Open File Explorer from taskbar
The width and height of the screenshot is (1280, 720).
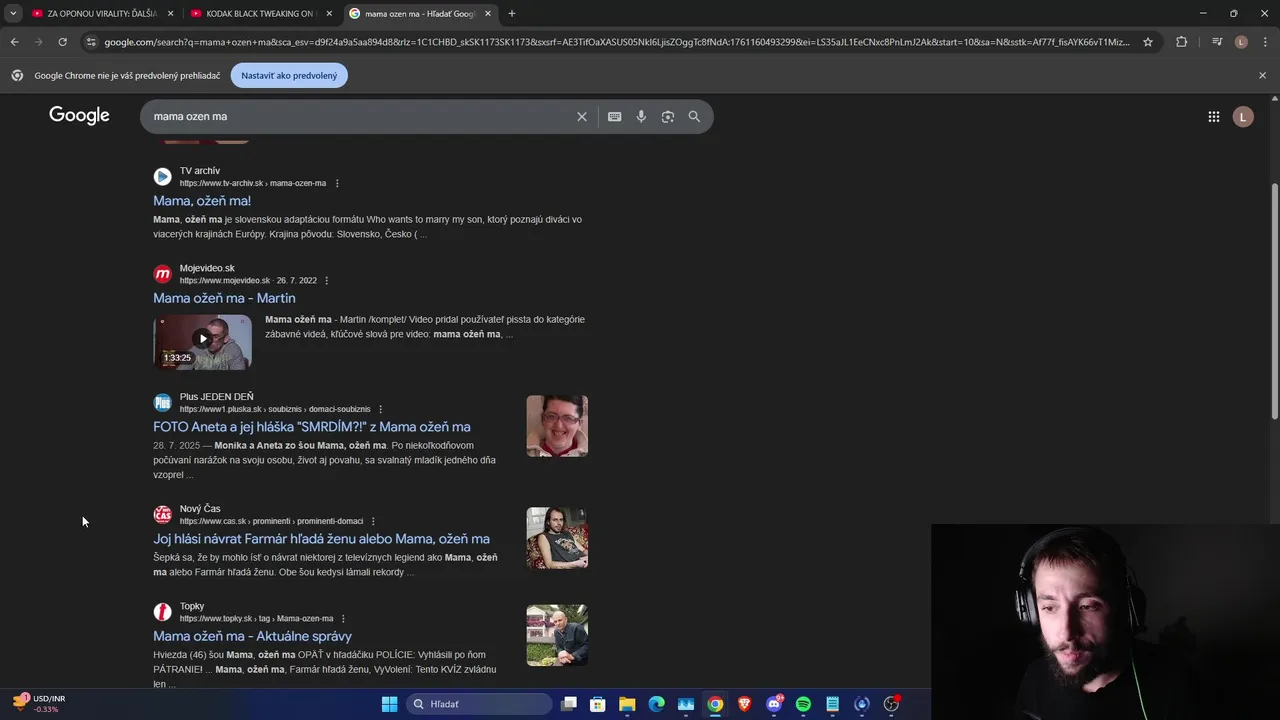[x=627, y=704]
